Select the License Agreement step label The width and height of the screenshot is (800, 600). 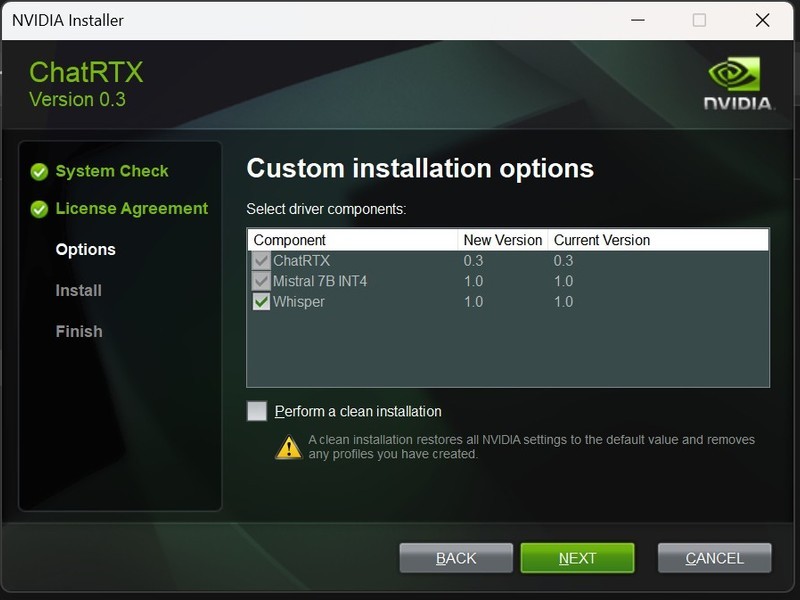132,209
